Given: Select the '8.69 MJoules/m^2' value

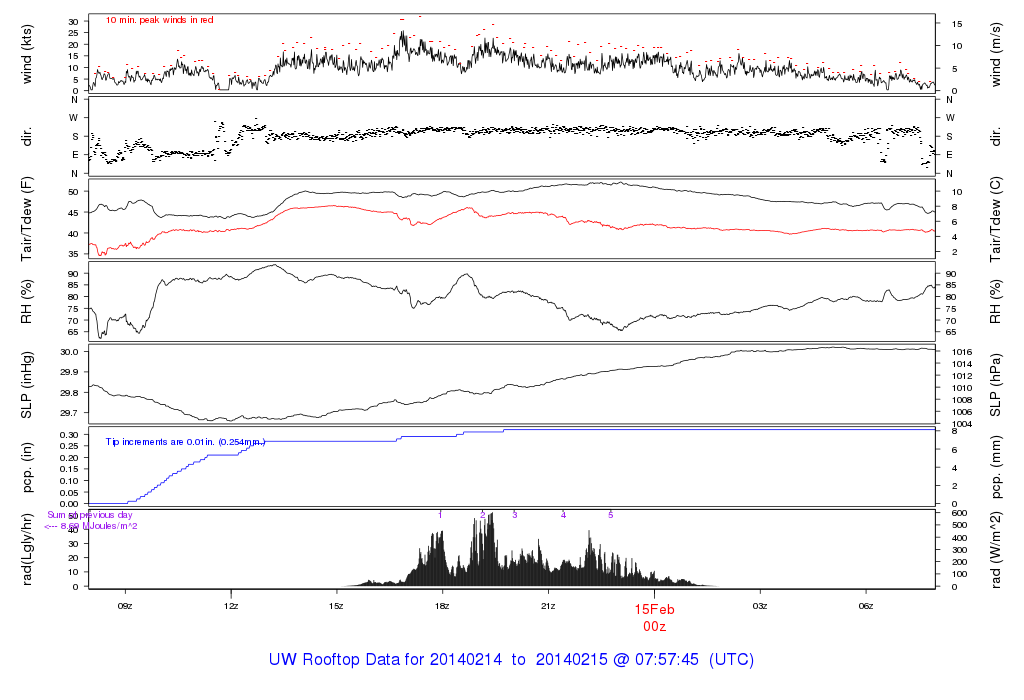Looking at the screenshot, I should [x=99, y=526].
